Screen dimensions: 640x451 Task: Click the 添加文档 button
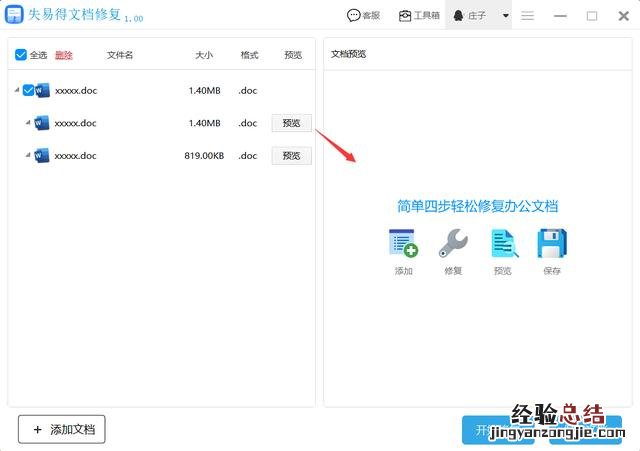point(62,429)
